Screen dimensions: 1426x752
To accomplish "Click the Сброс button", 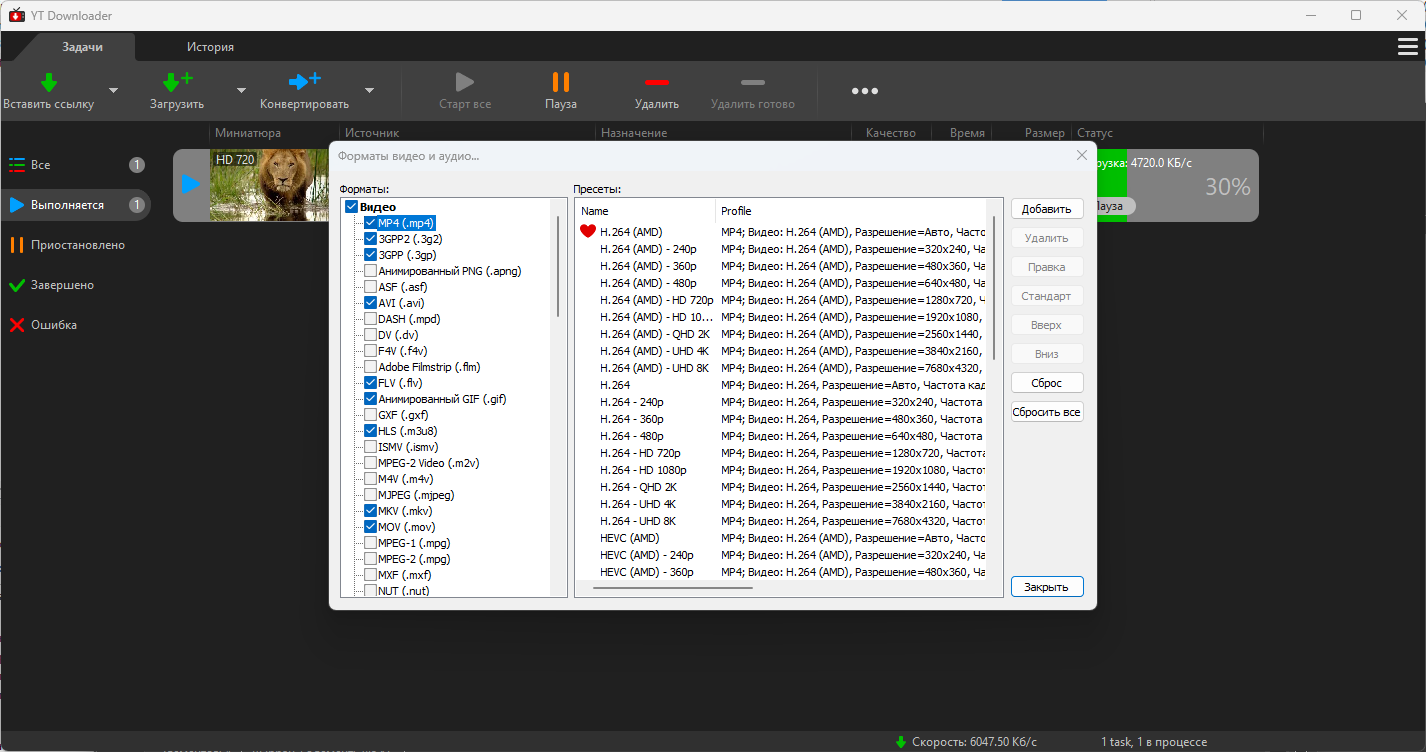I will (x=1047, y=383).
